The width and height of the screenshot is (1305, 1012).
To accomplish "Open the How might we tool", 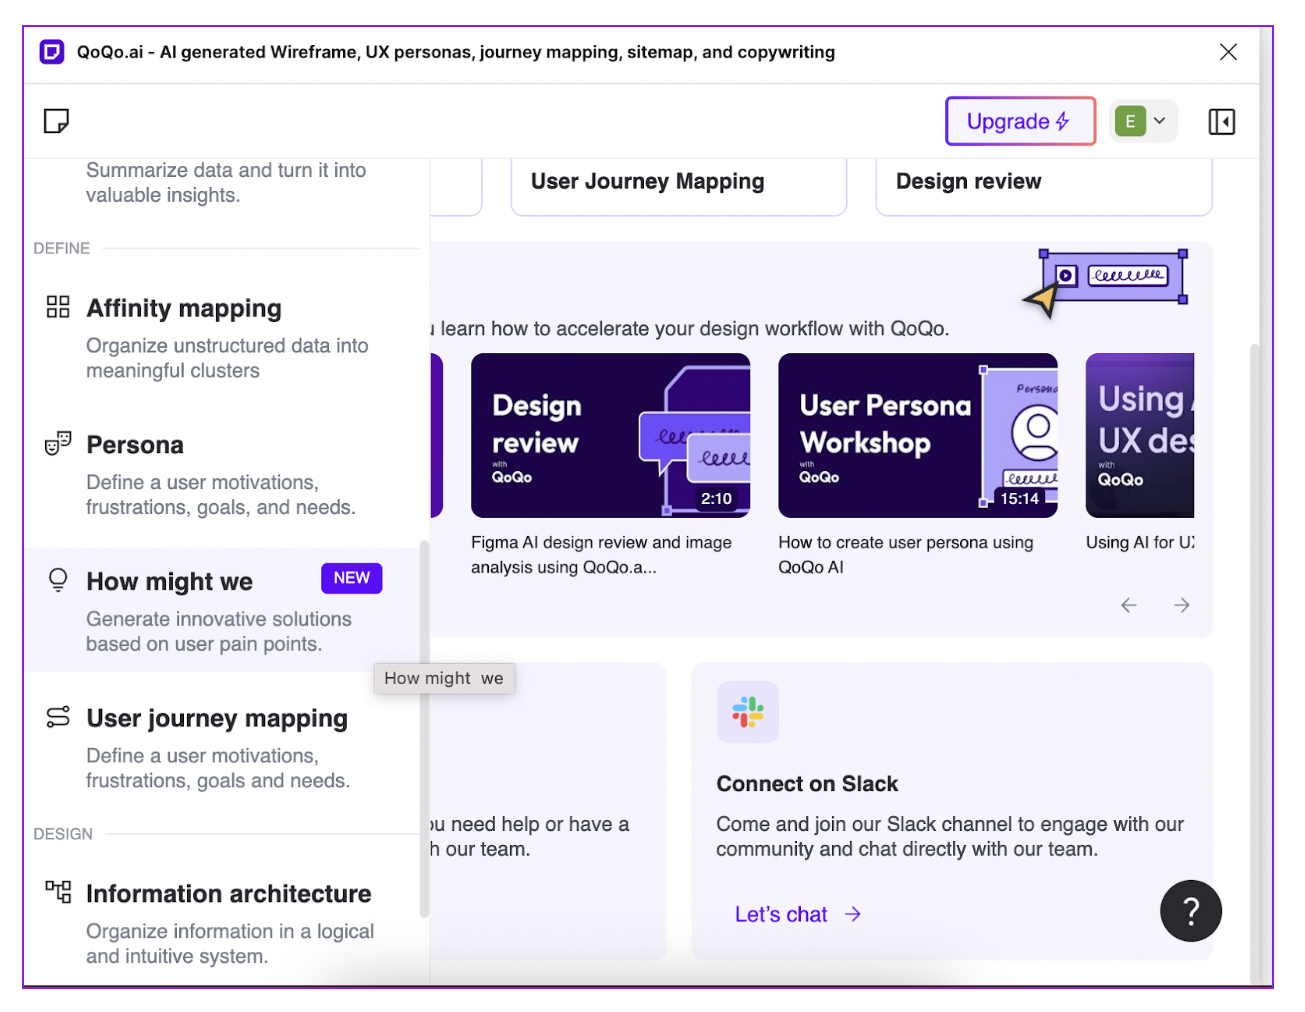I will [x=167, y=581].
